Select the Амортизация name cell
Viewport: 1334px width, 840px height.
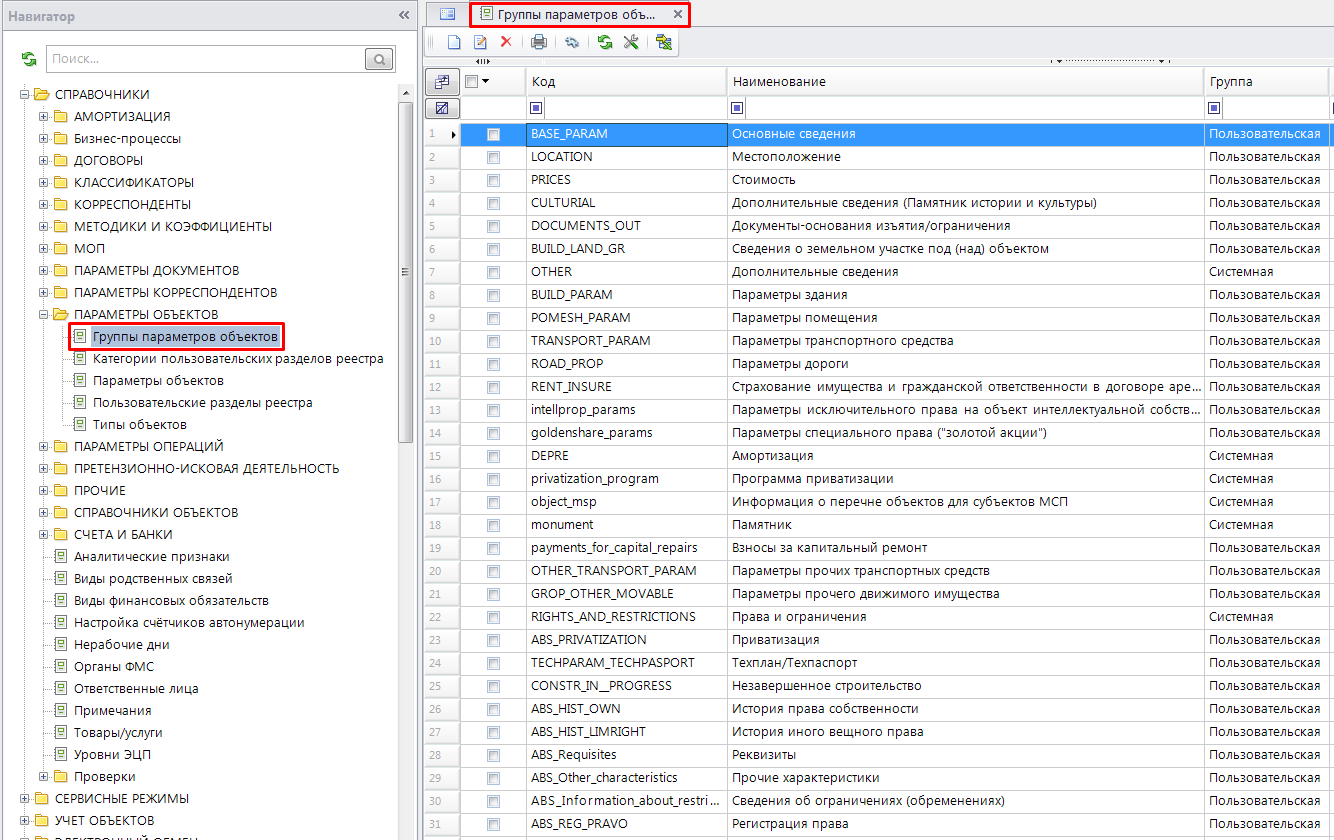pyautogui.click(x=966, y=456)
